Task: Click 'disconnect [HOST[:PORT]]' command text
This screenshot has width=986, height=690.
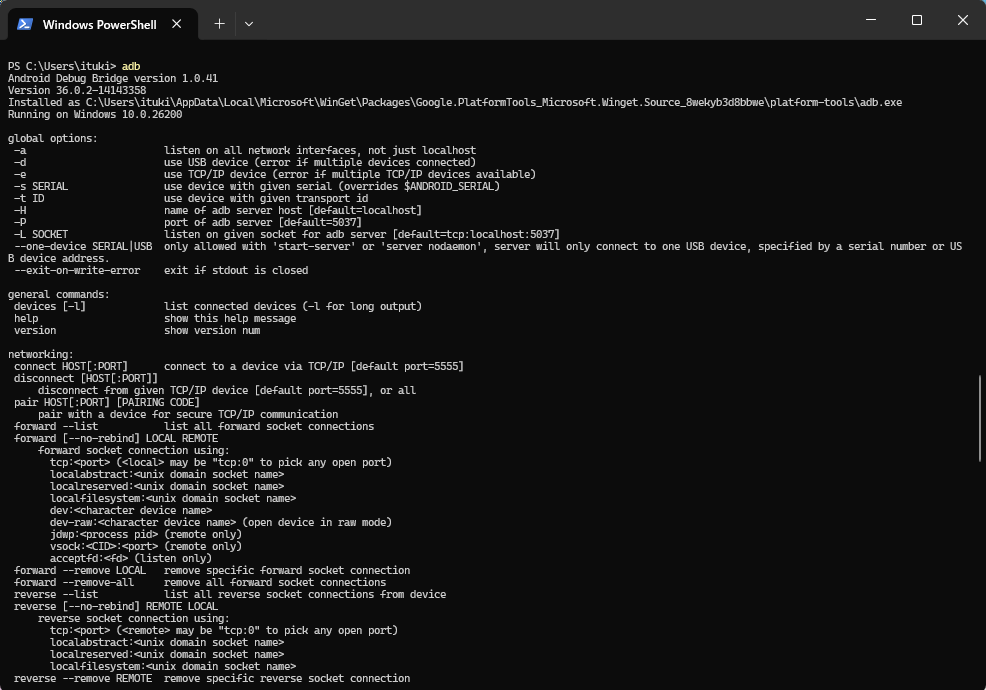Action: click(x=86, y=378)
